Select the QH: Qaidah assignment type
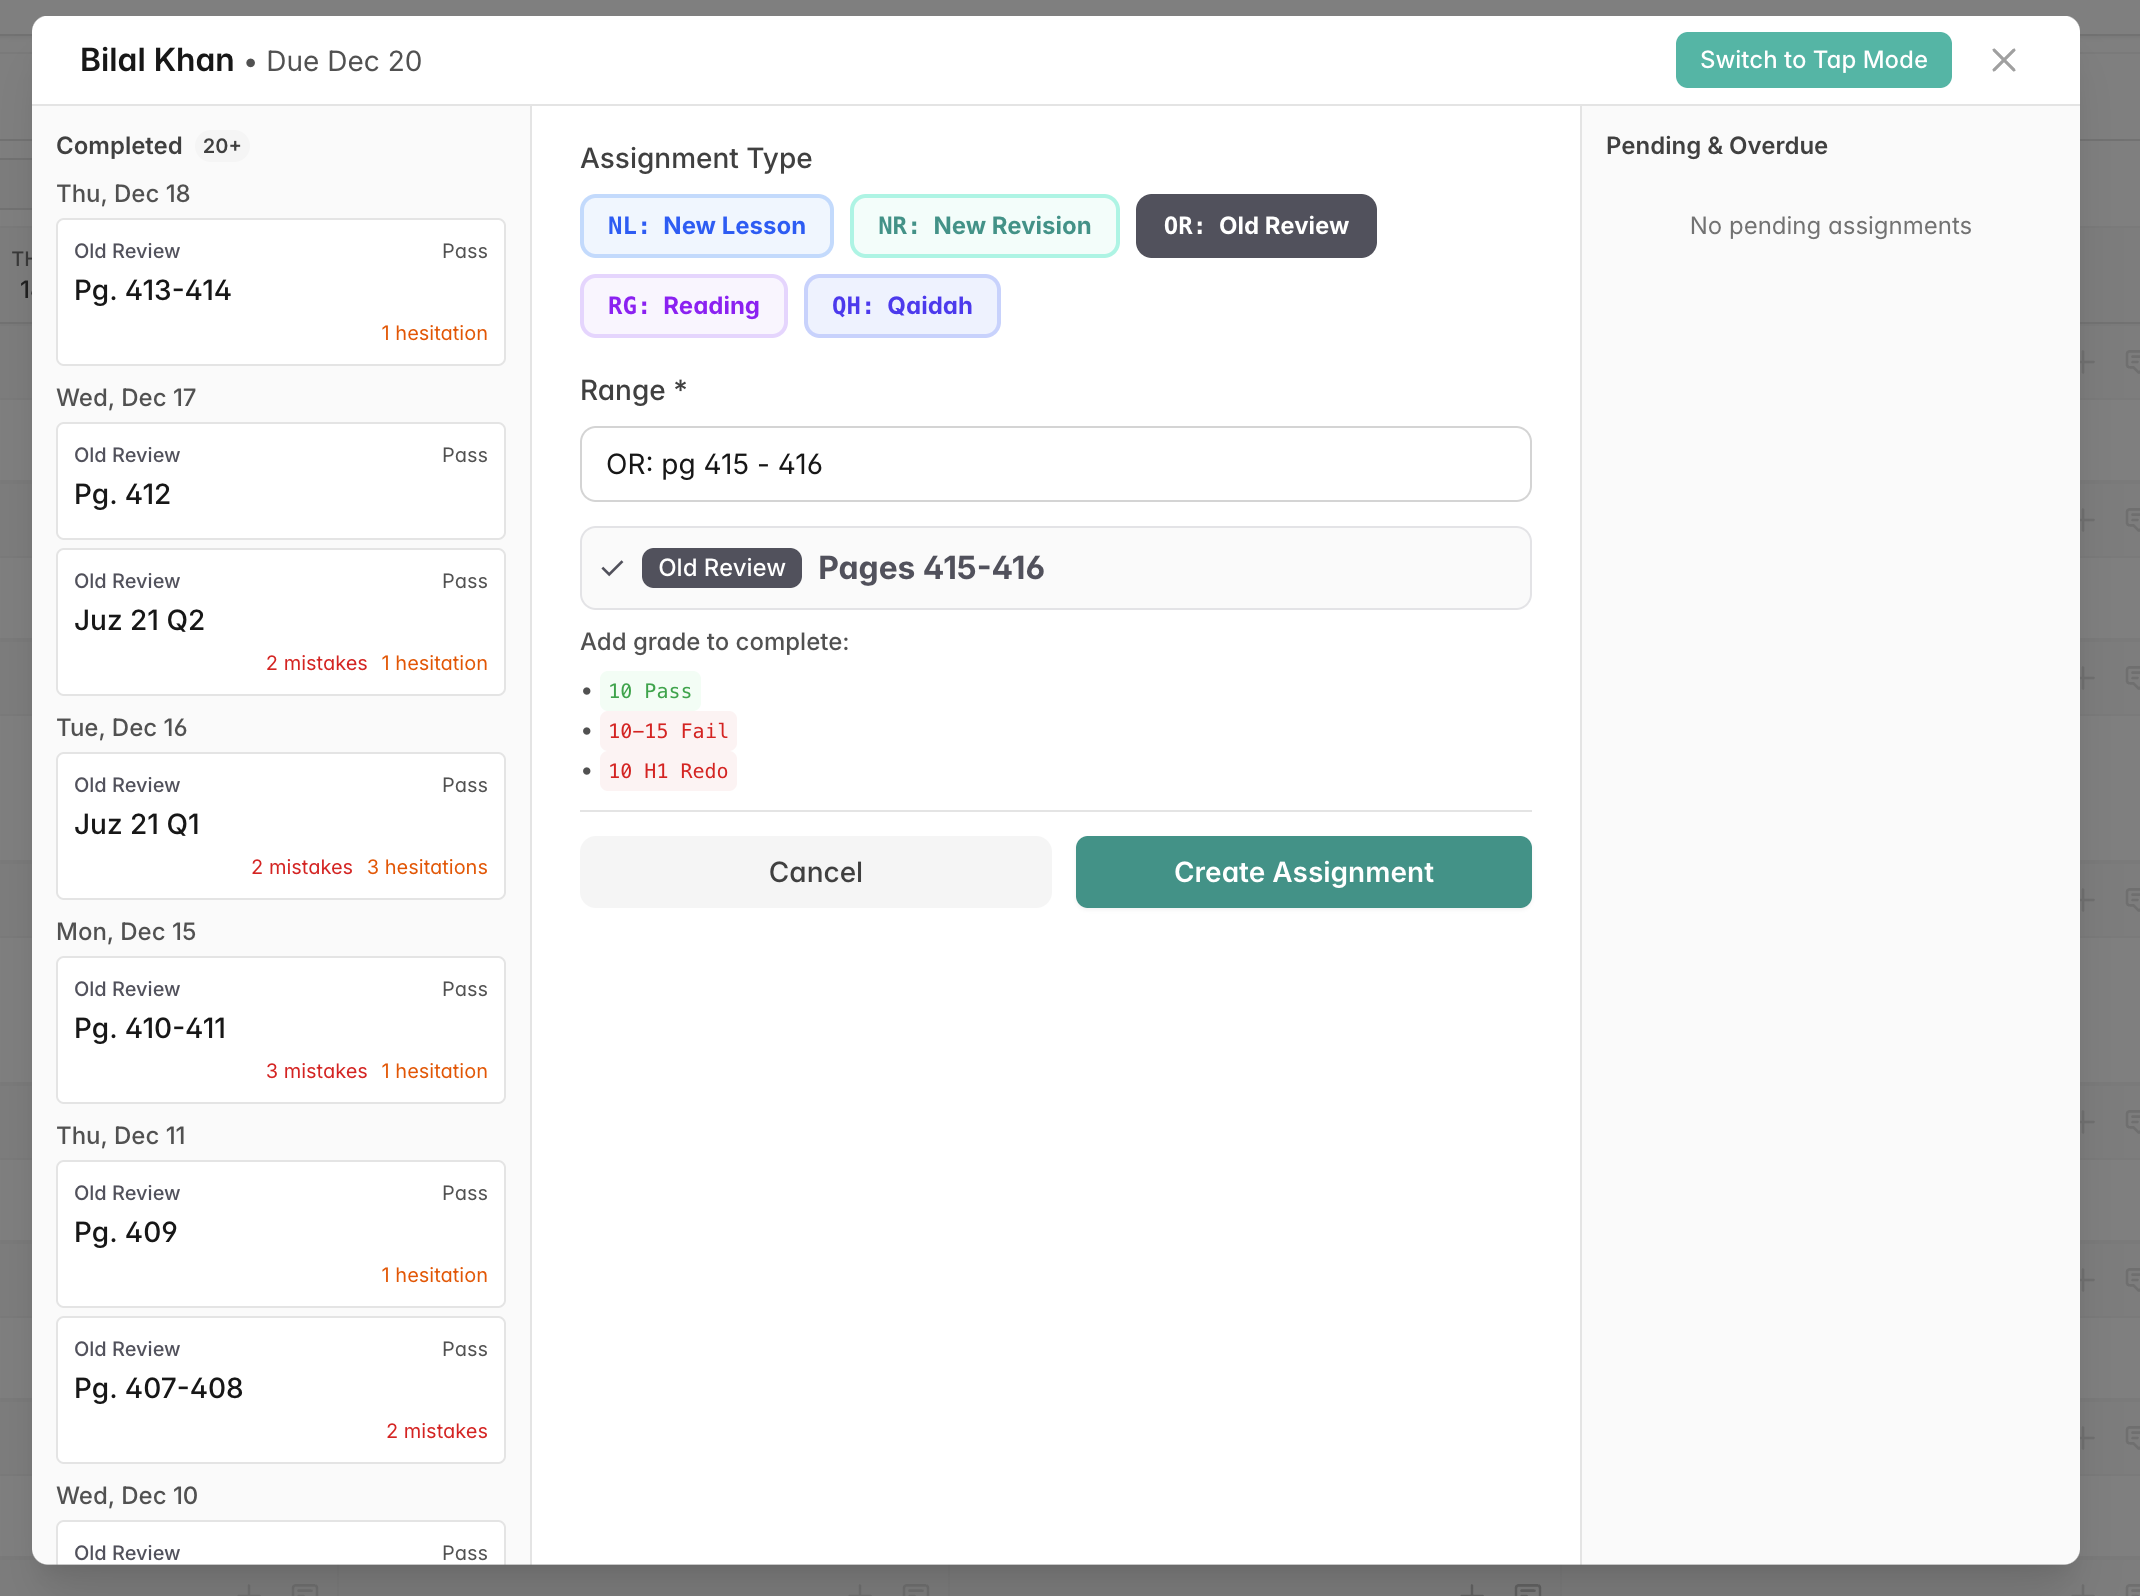The width and height of the screenshot is (2140, 1596). coord(901,306)
